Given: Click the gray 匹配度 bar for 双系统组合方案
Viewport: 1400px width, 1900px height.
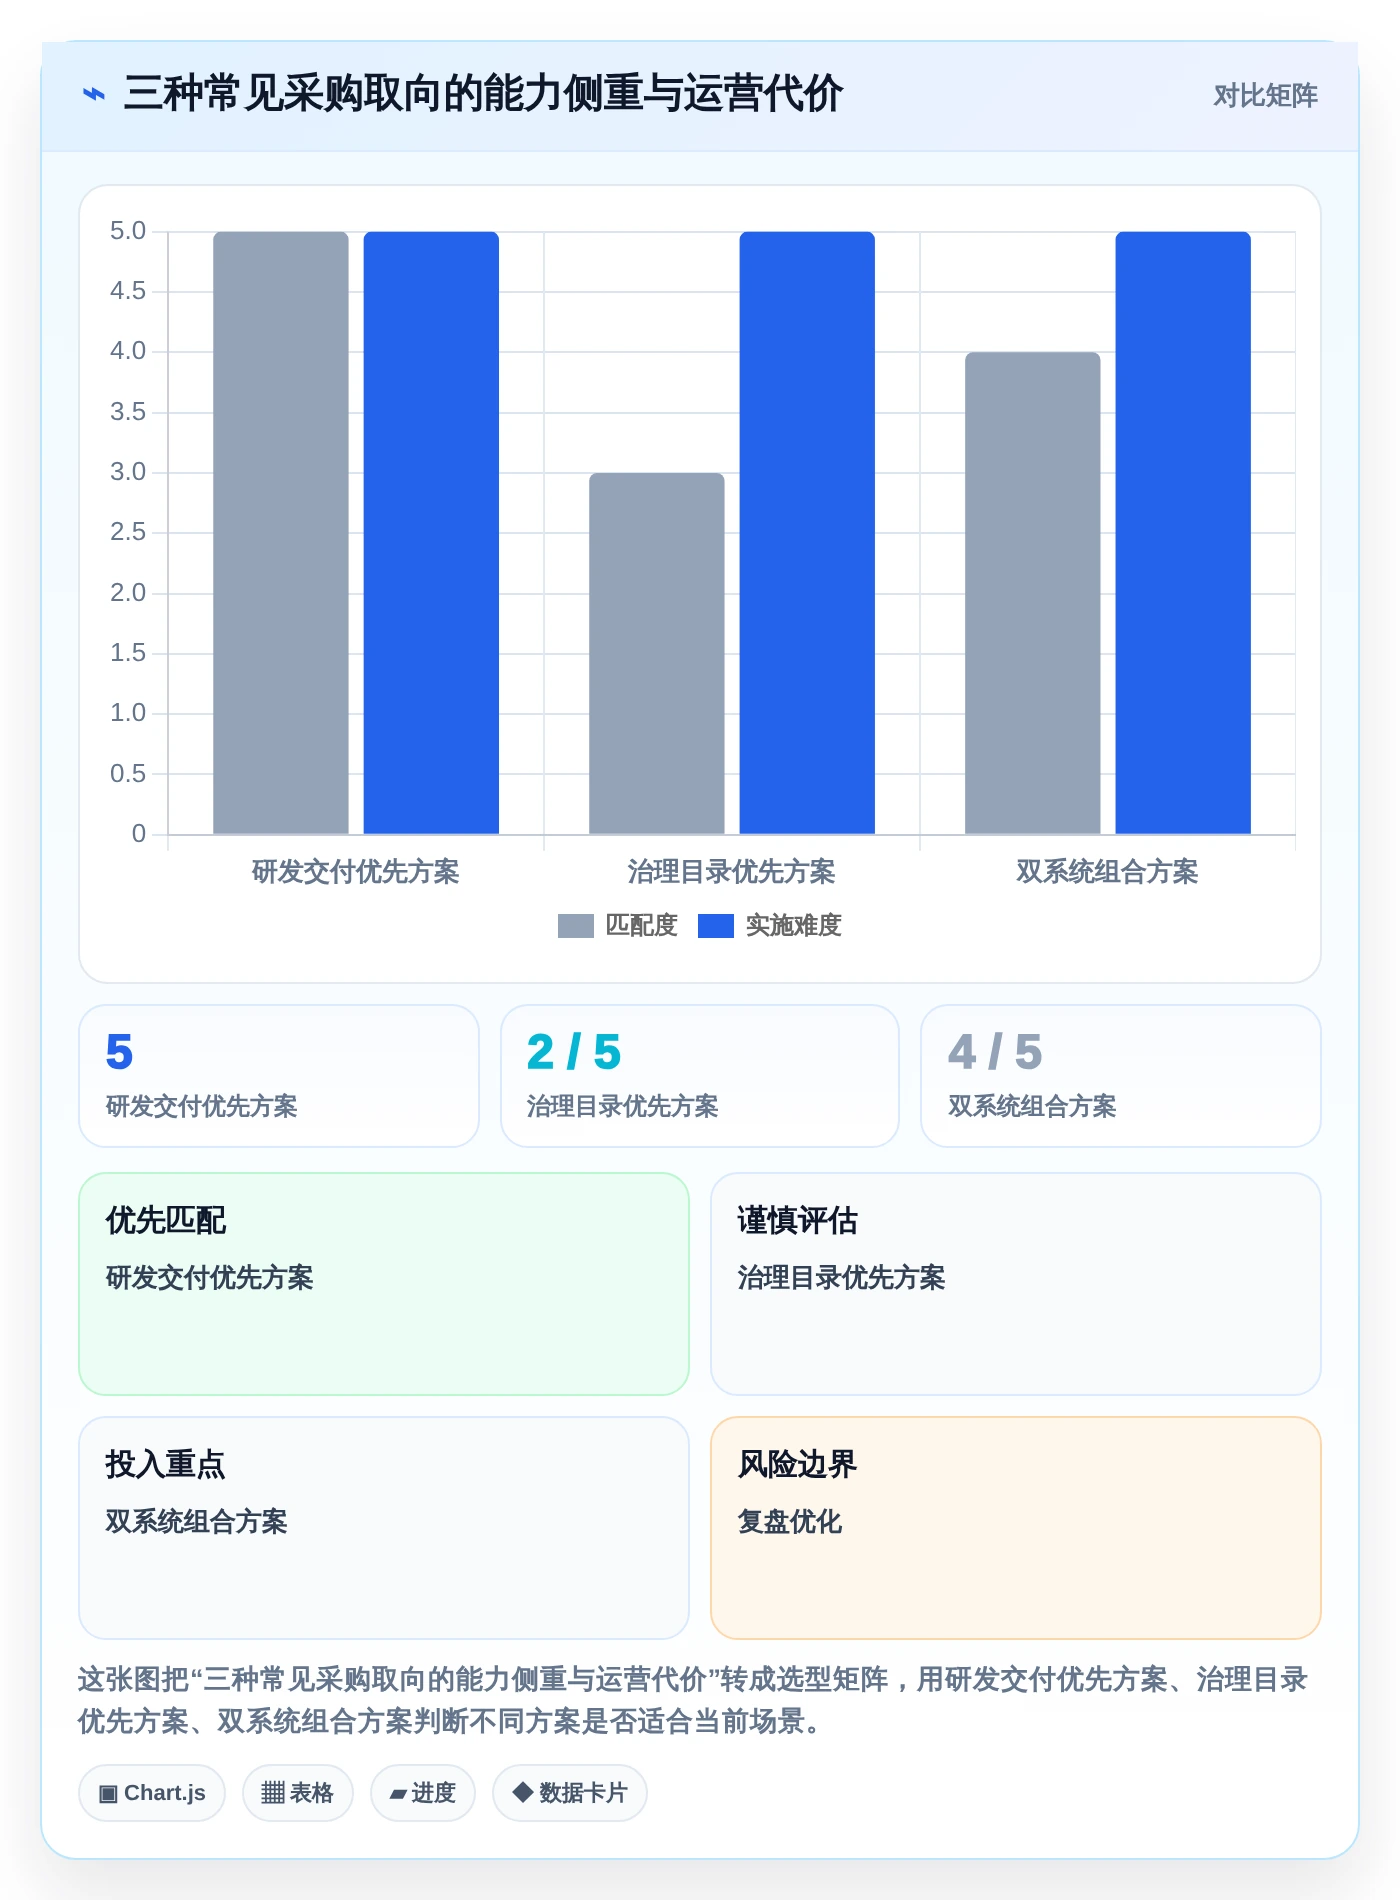Looking at the screenshot, I should click(1033, 593).
